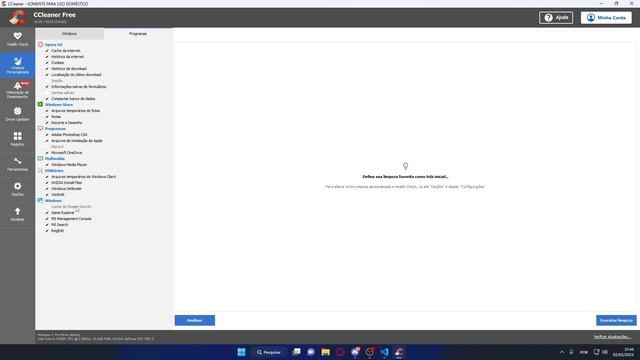Click the Programas category monitor icon
Image resolution: width=640 pixels, height=360 pixels.
point(40,129)
